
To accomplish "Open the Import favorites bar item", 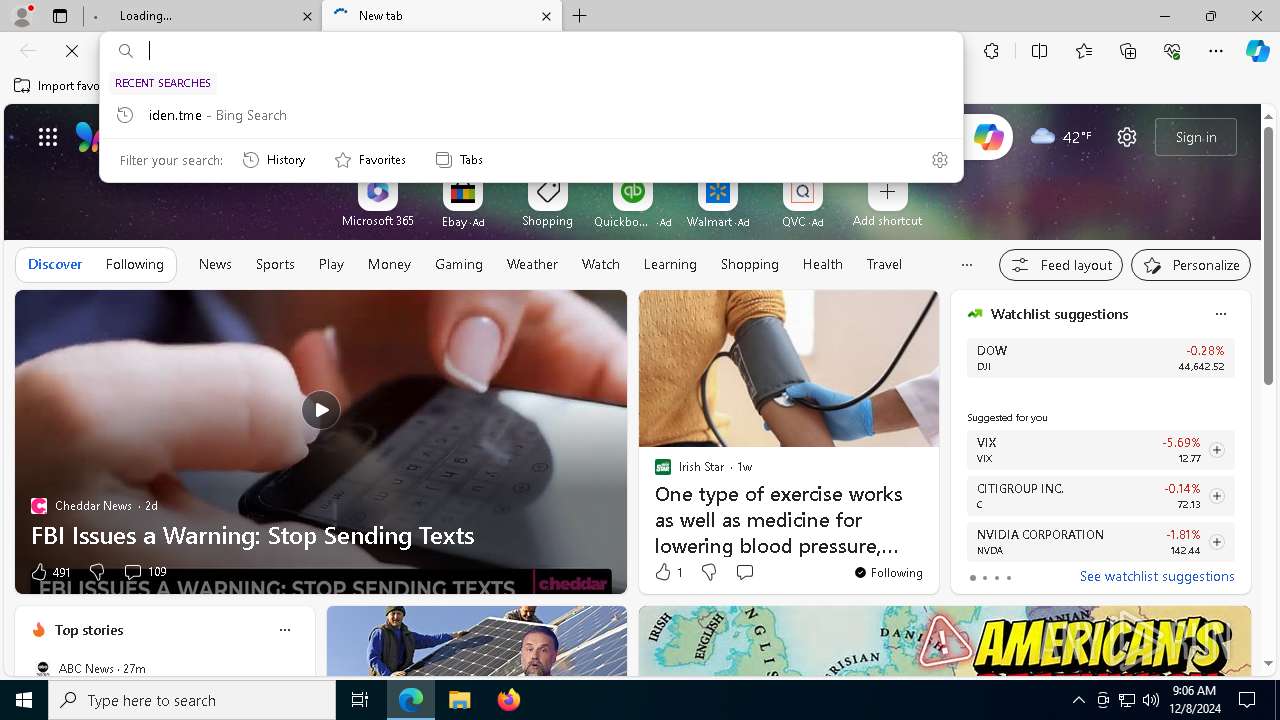I will tap(57, 86).
